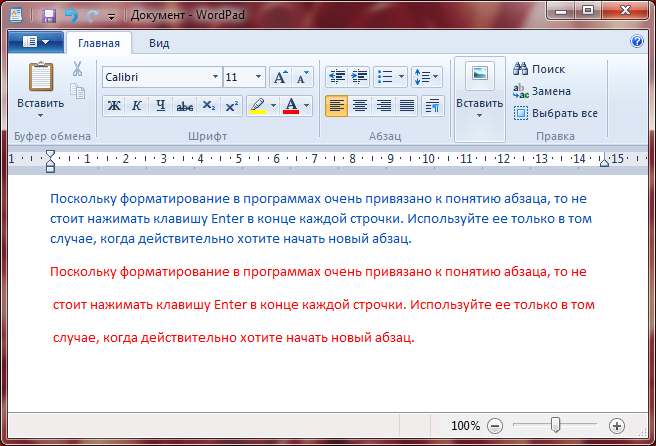Open the font color dropdown arrow

pos(307,106)
